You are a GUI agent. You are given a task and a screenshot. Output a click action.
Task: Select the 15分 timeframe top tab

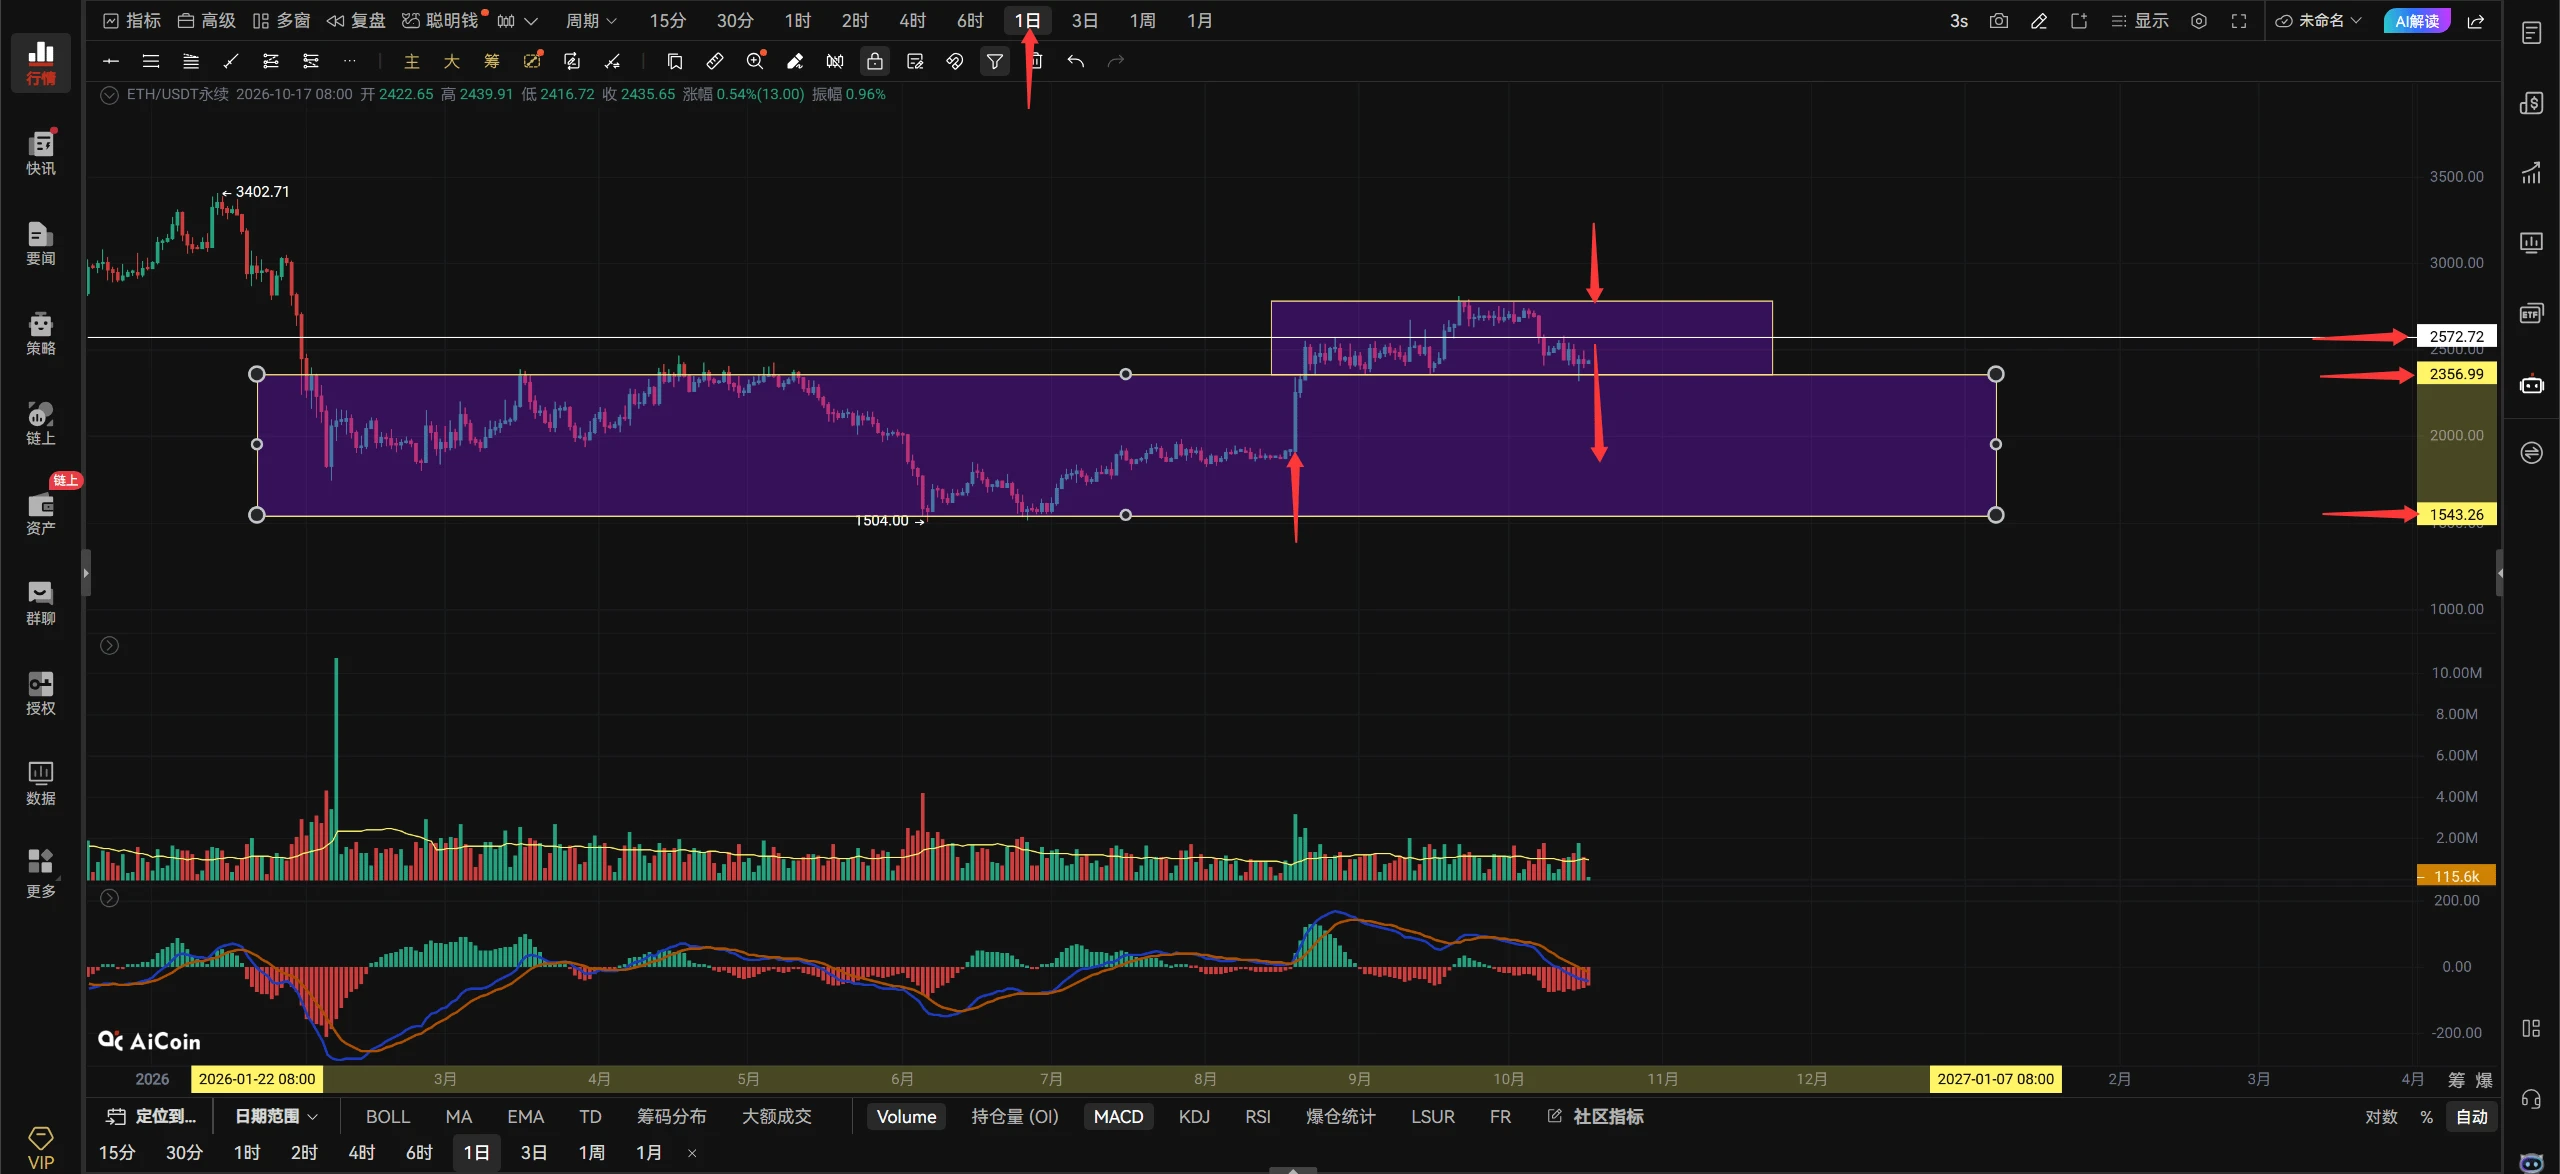point(667,20)
